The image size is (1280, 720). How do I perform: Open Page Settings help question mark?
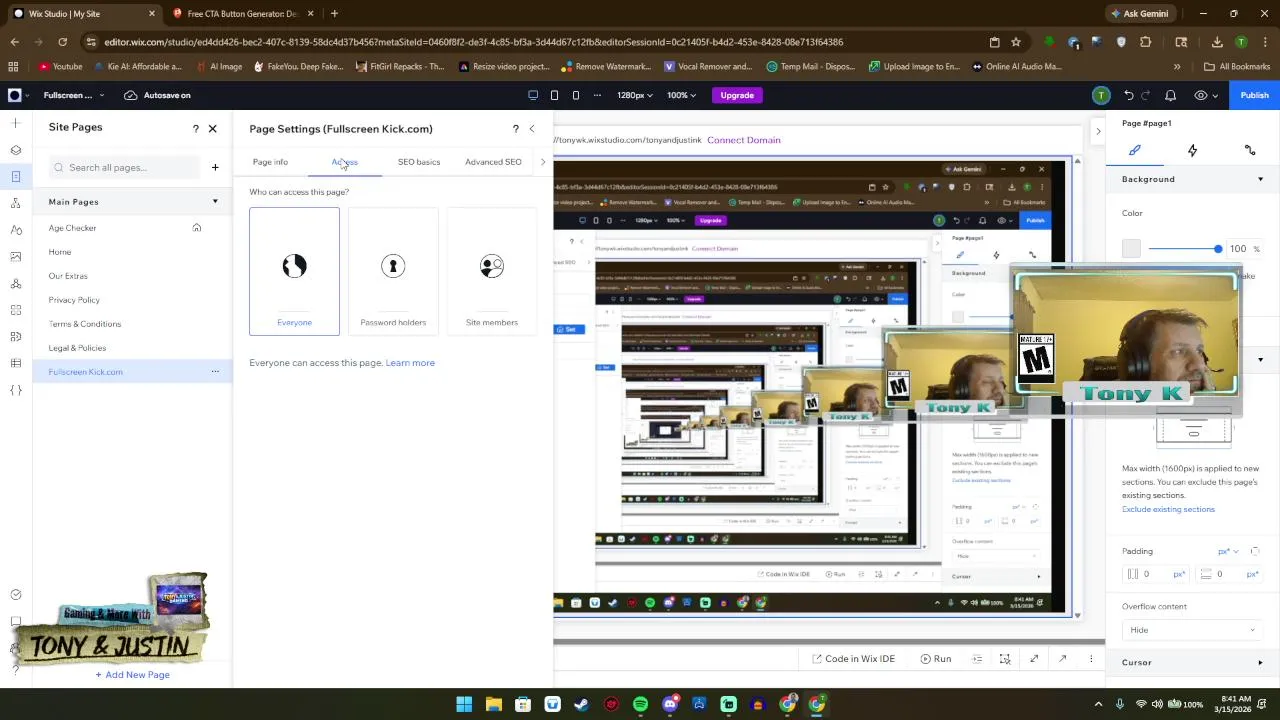pyautogui.click(x=515, y=129)
